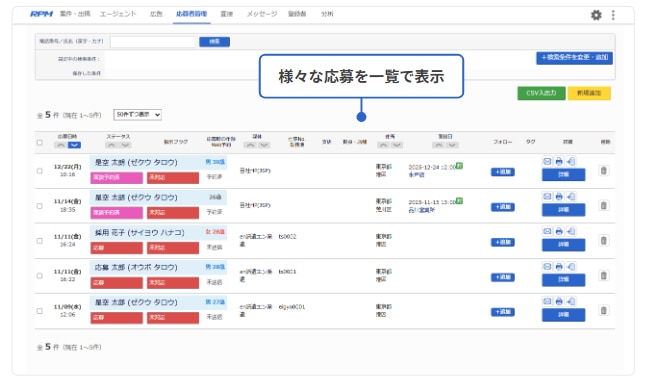
Task: Click mail icon in the 11/14 row
Action: (x=547, y=196)
